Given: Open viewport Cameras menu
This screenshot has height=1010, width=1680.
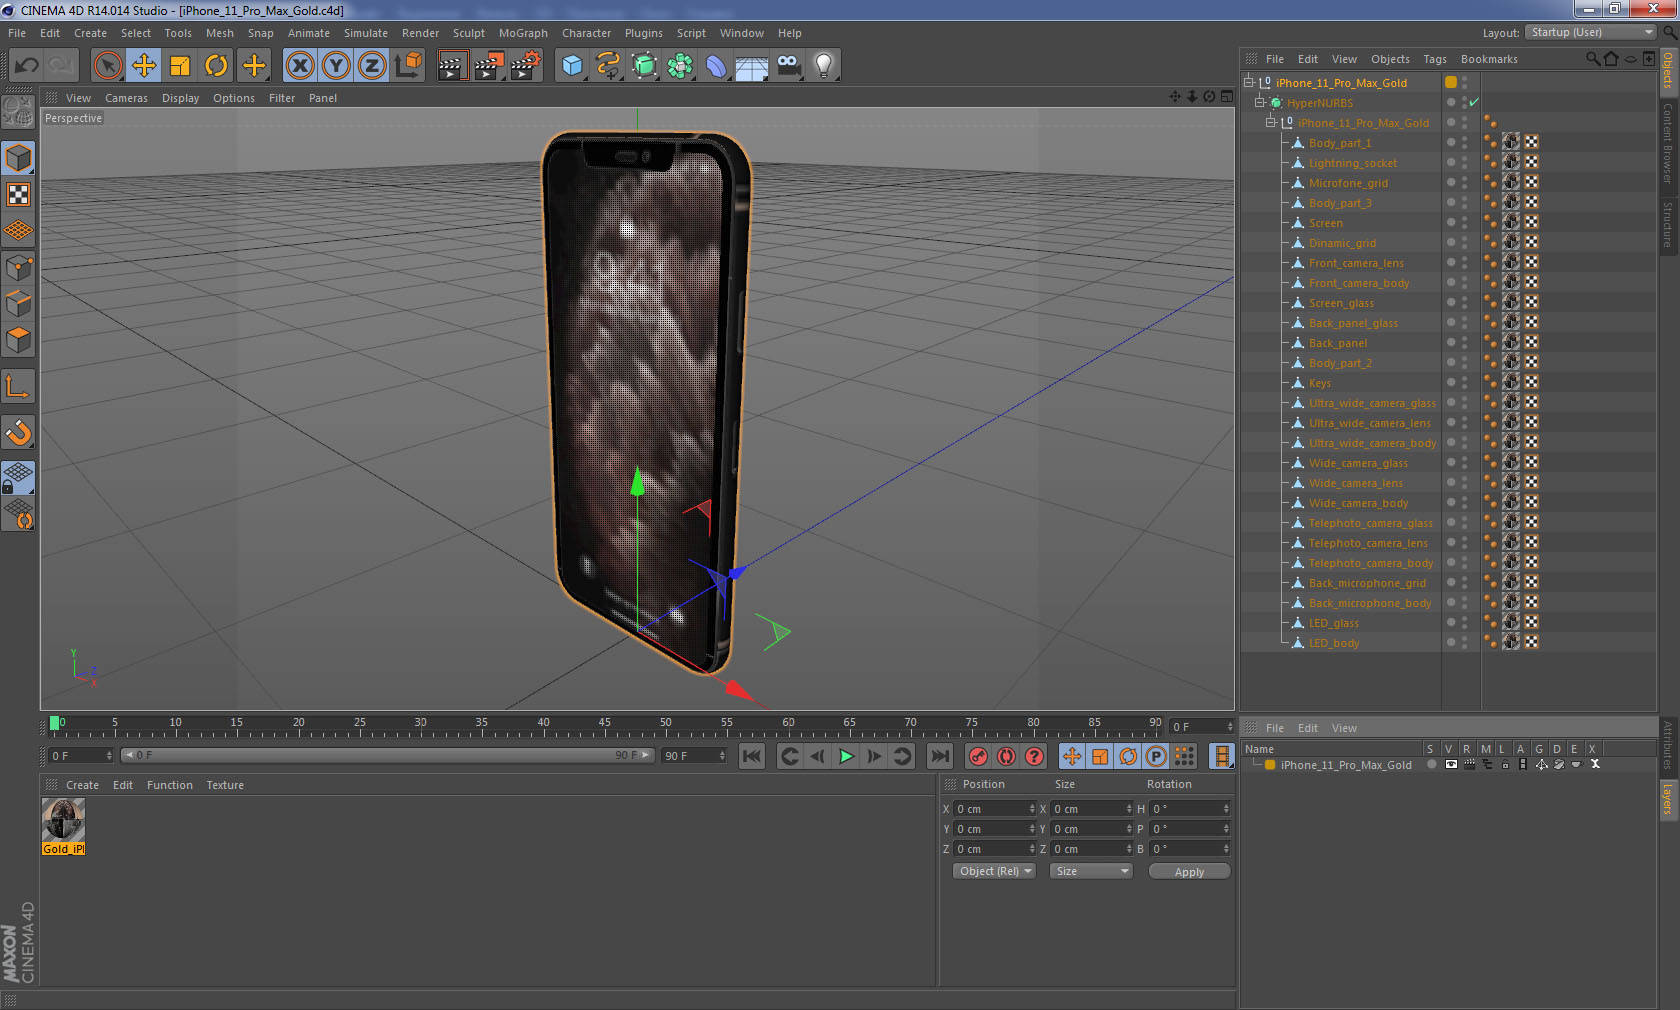Looking at the screenshot, I should coord(126,98).
